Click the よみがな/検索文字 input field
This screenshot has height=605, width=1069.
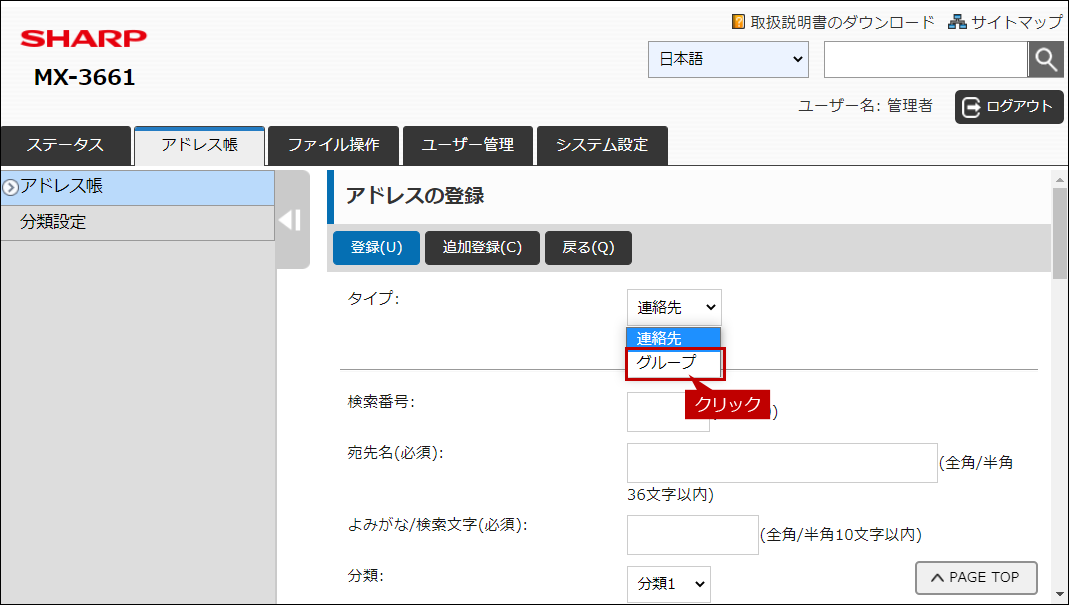coord(693,535)
